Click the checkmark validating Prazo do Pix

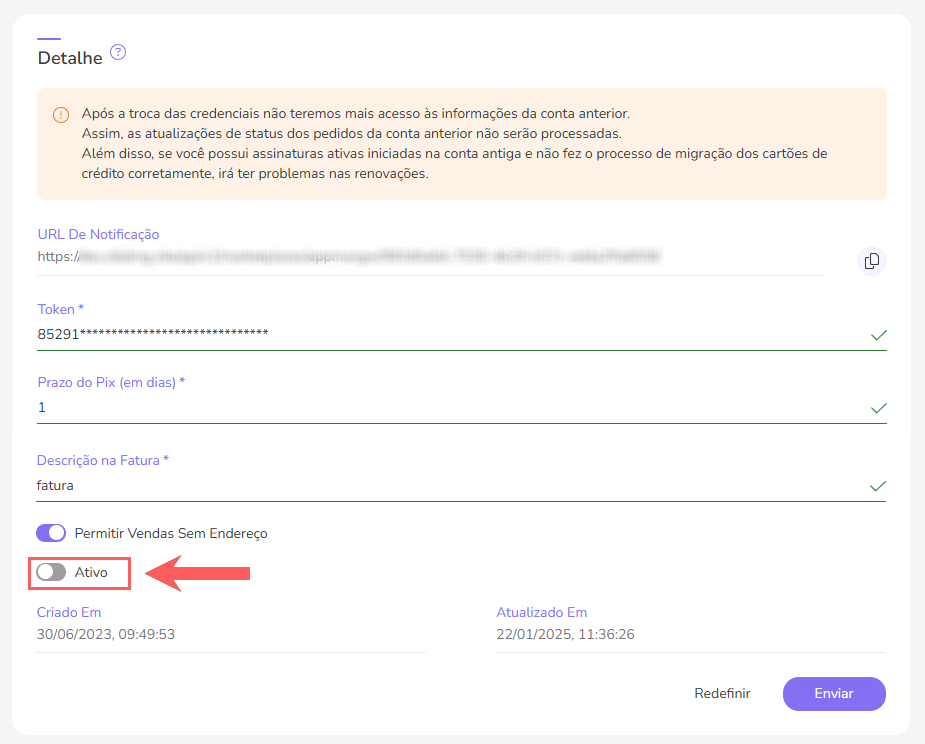point(878,409)
